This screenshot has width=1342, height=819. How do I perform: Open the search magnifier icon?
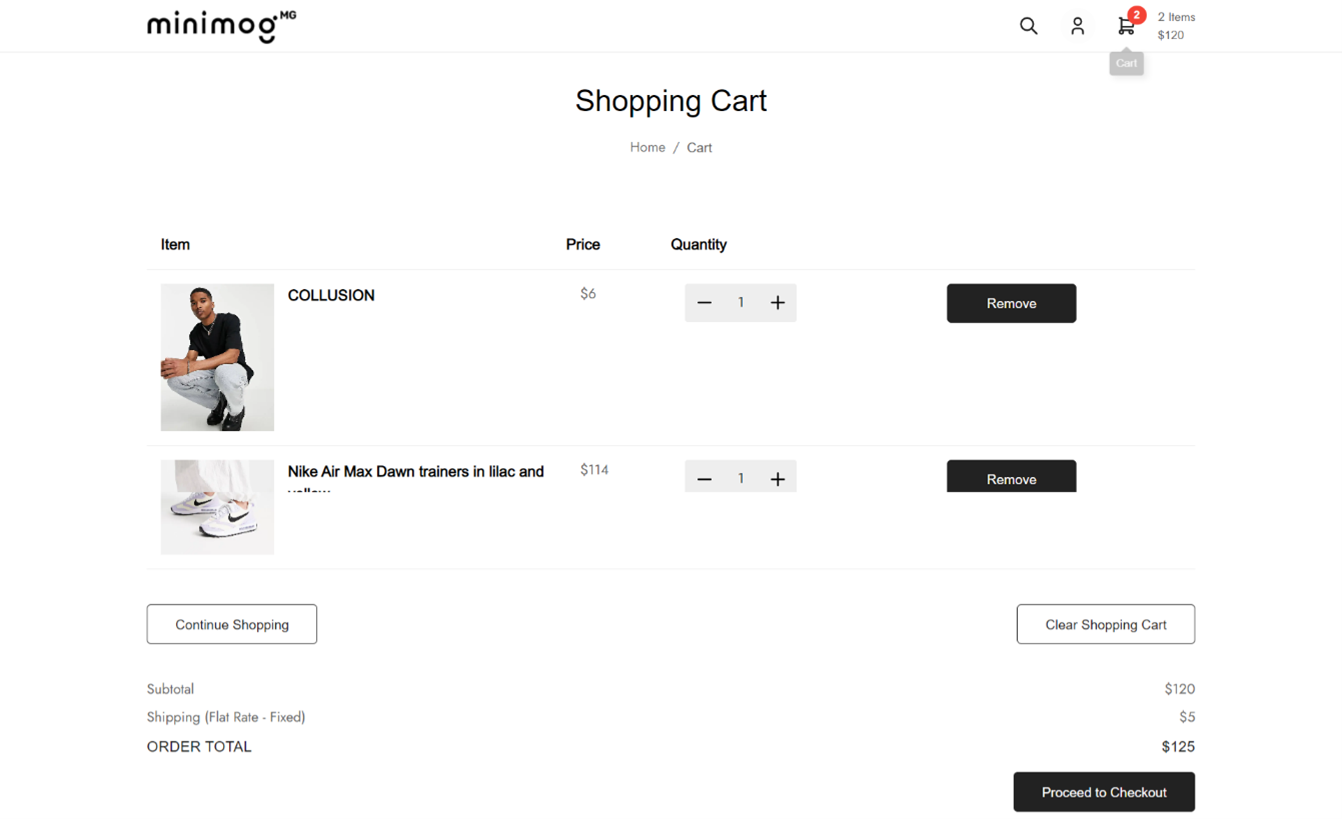[1028, 26]
